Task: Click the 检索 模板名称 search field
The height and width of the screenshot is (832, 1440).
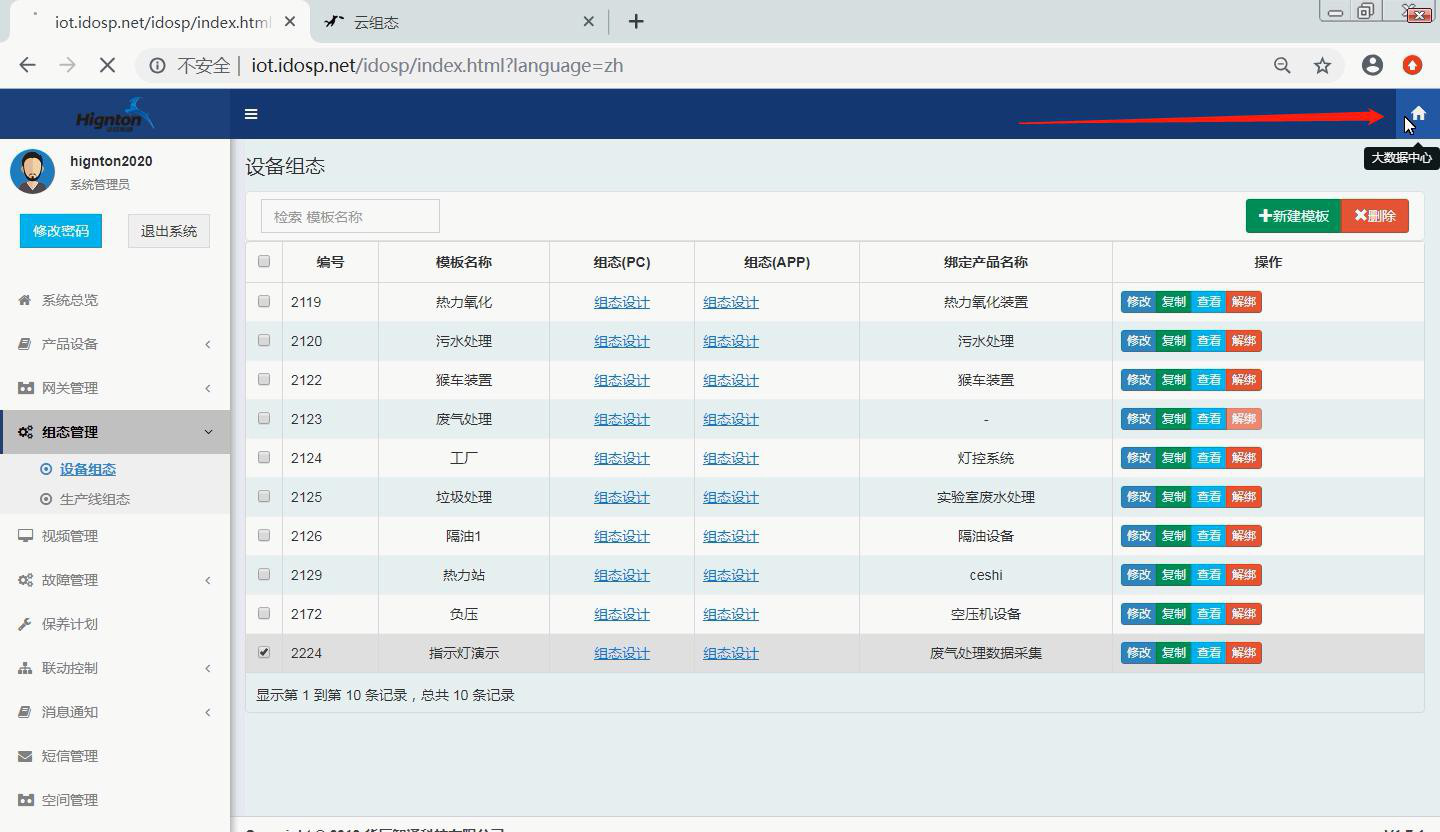Action: [x=350, y=216]
